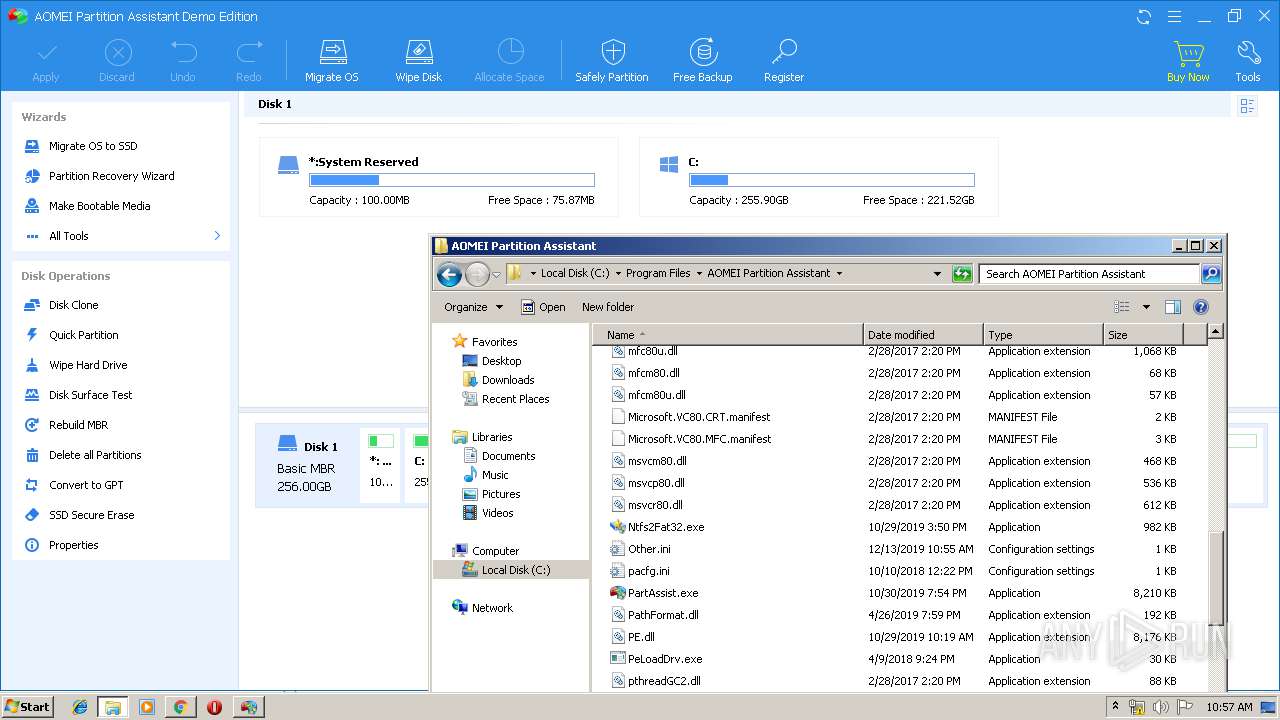Sort files by Date modified column
Image resolution: width=1280 pixels, height=720 pixels.
pos(923,335)
